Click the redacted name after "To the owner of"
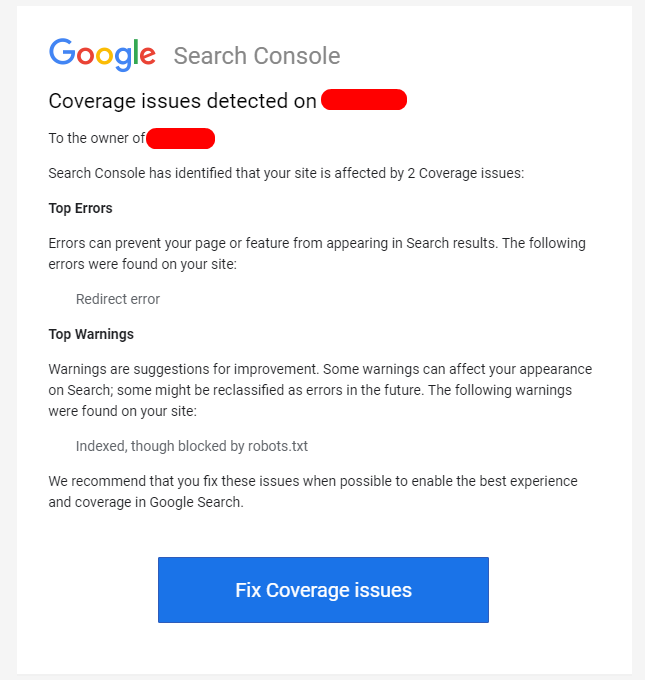Image resolution: width=645 pixels, height=680 pixels. click(x=180, y=138)
